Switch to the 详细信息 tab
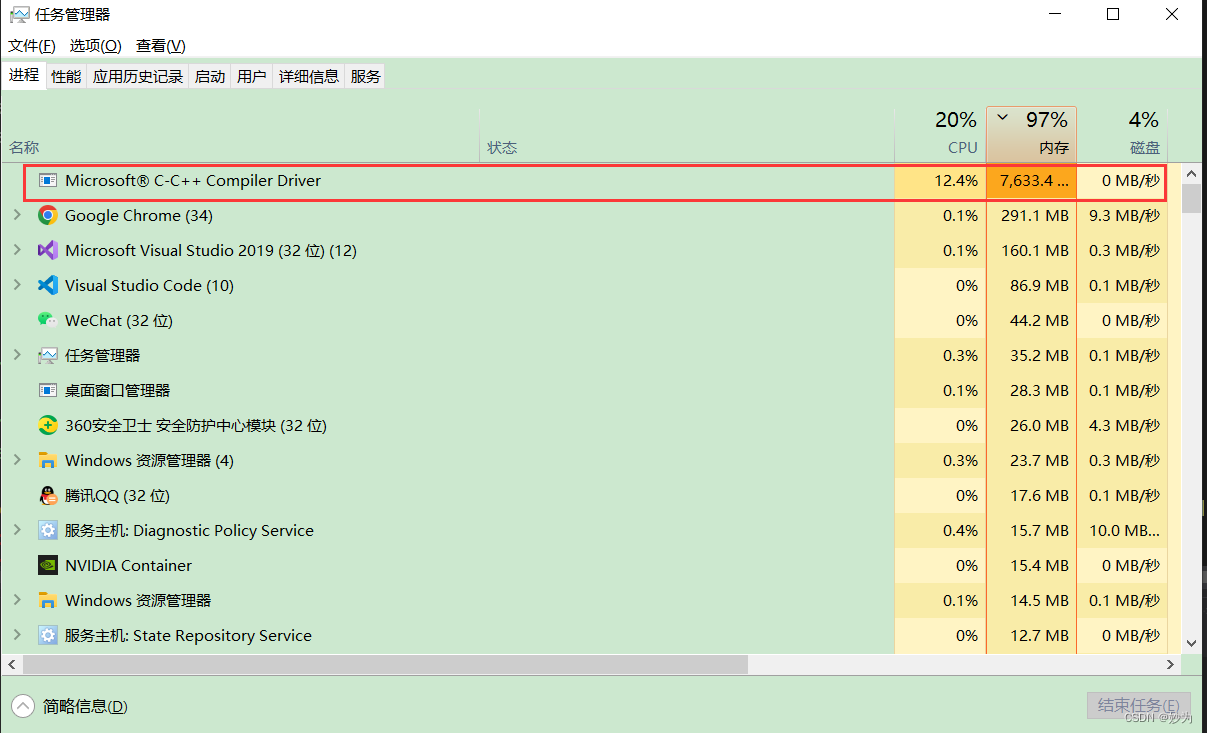This screenshot has width=1207, height=733. click(x=309, y=76)
